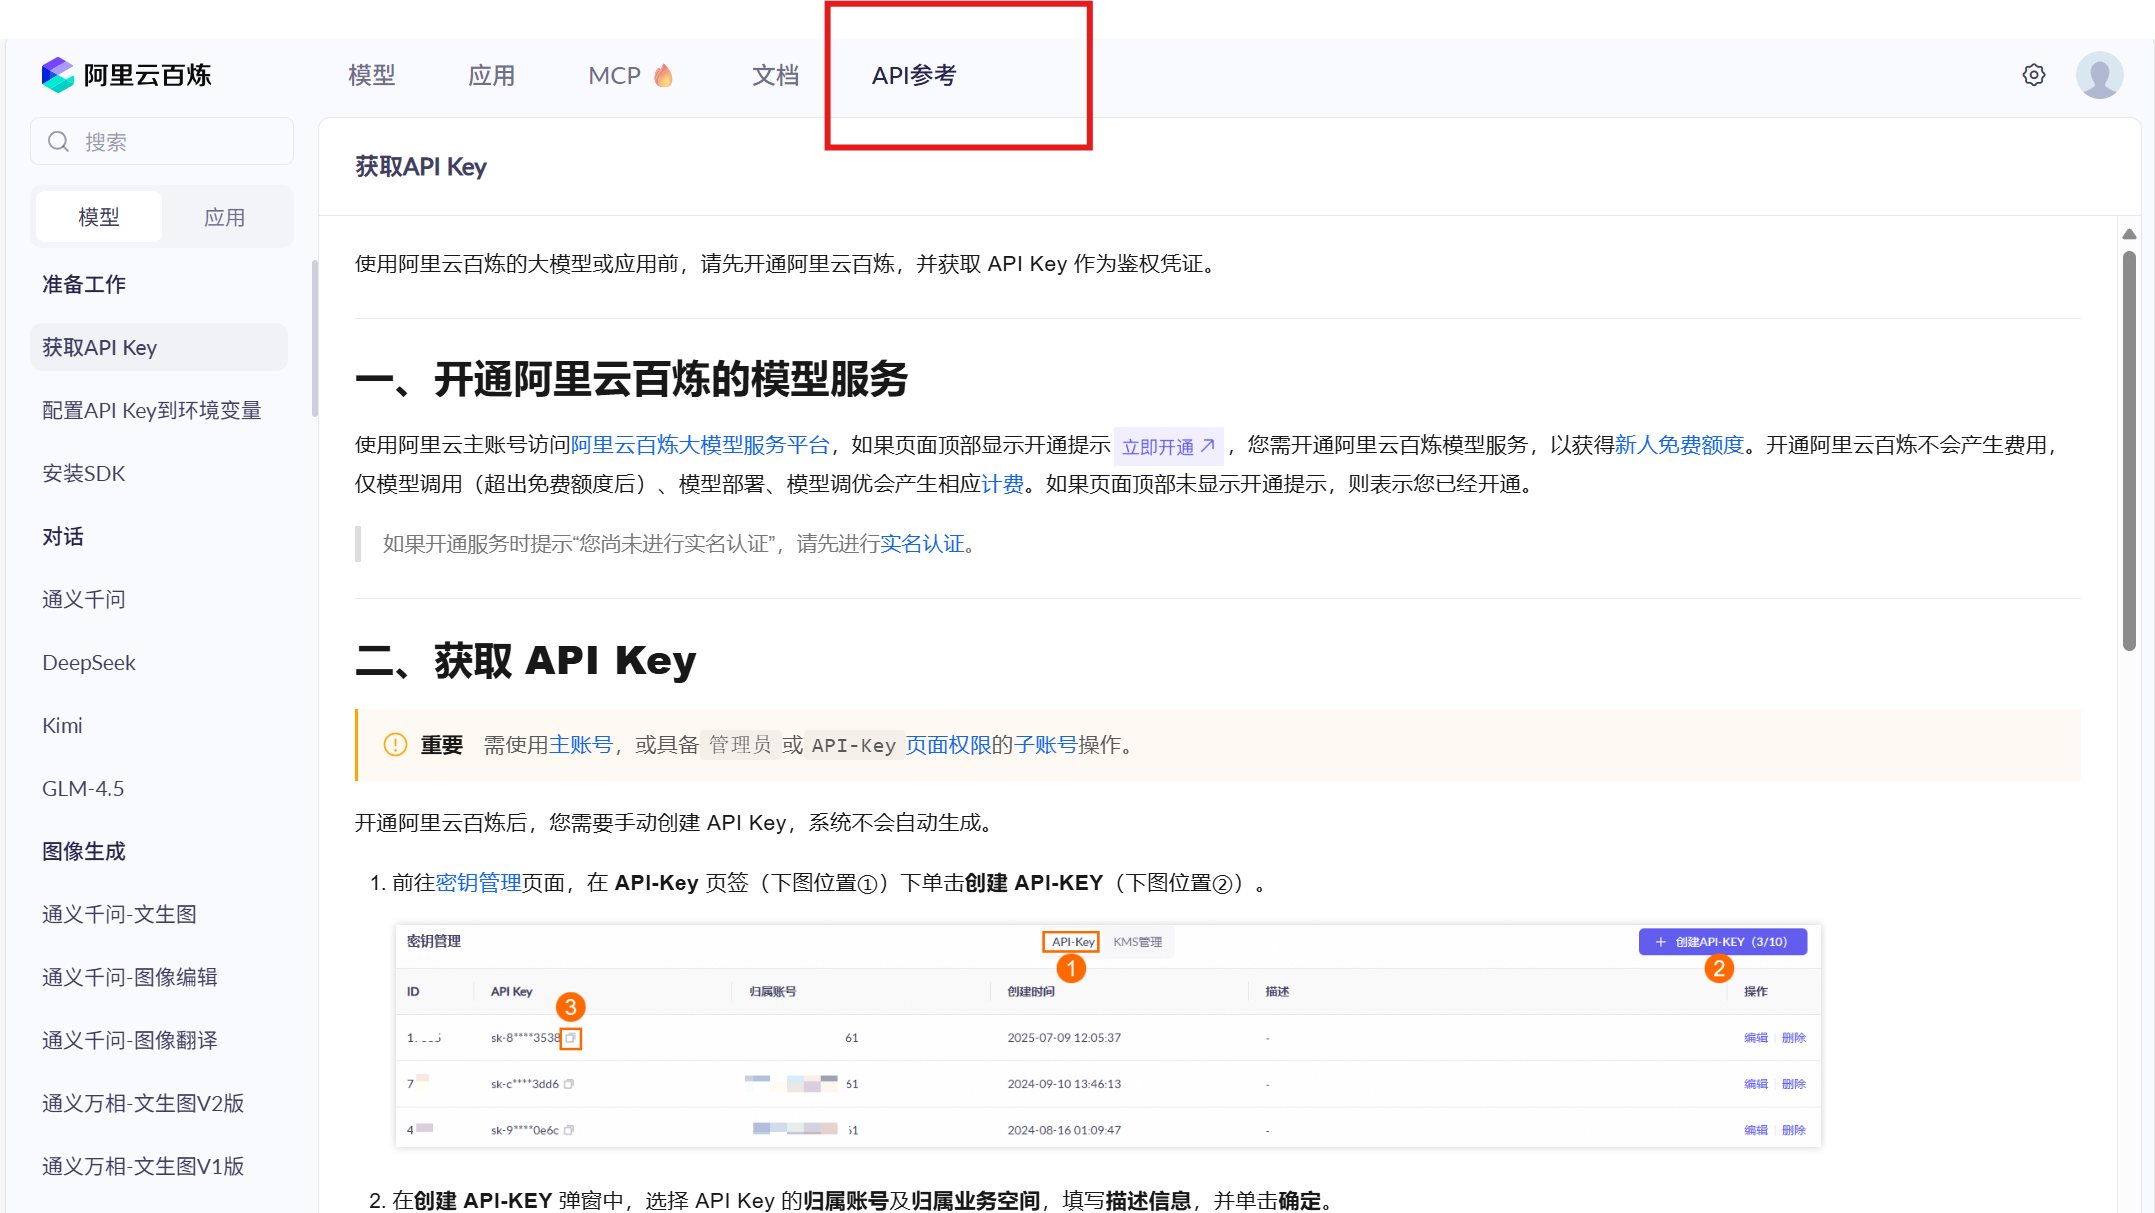The image size is (2155, 1213).
Task: Select 获取API Key in sidebar
Action: pyautogui.click(x=159, y=347)
